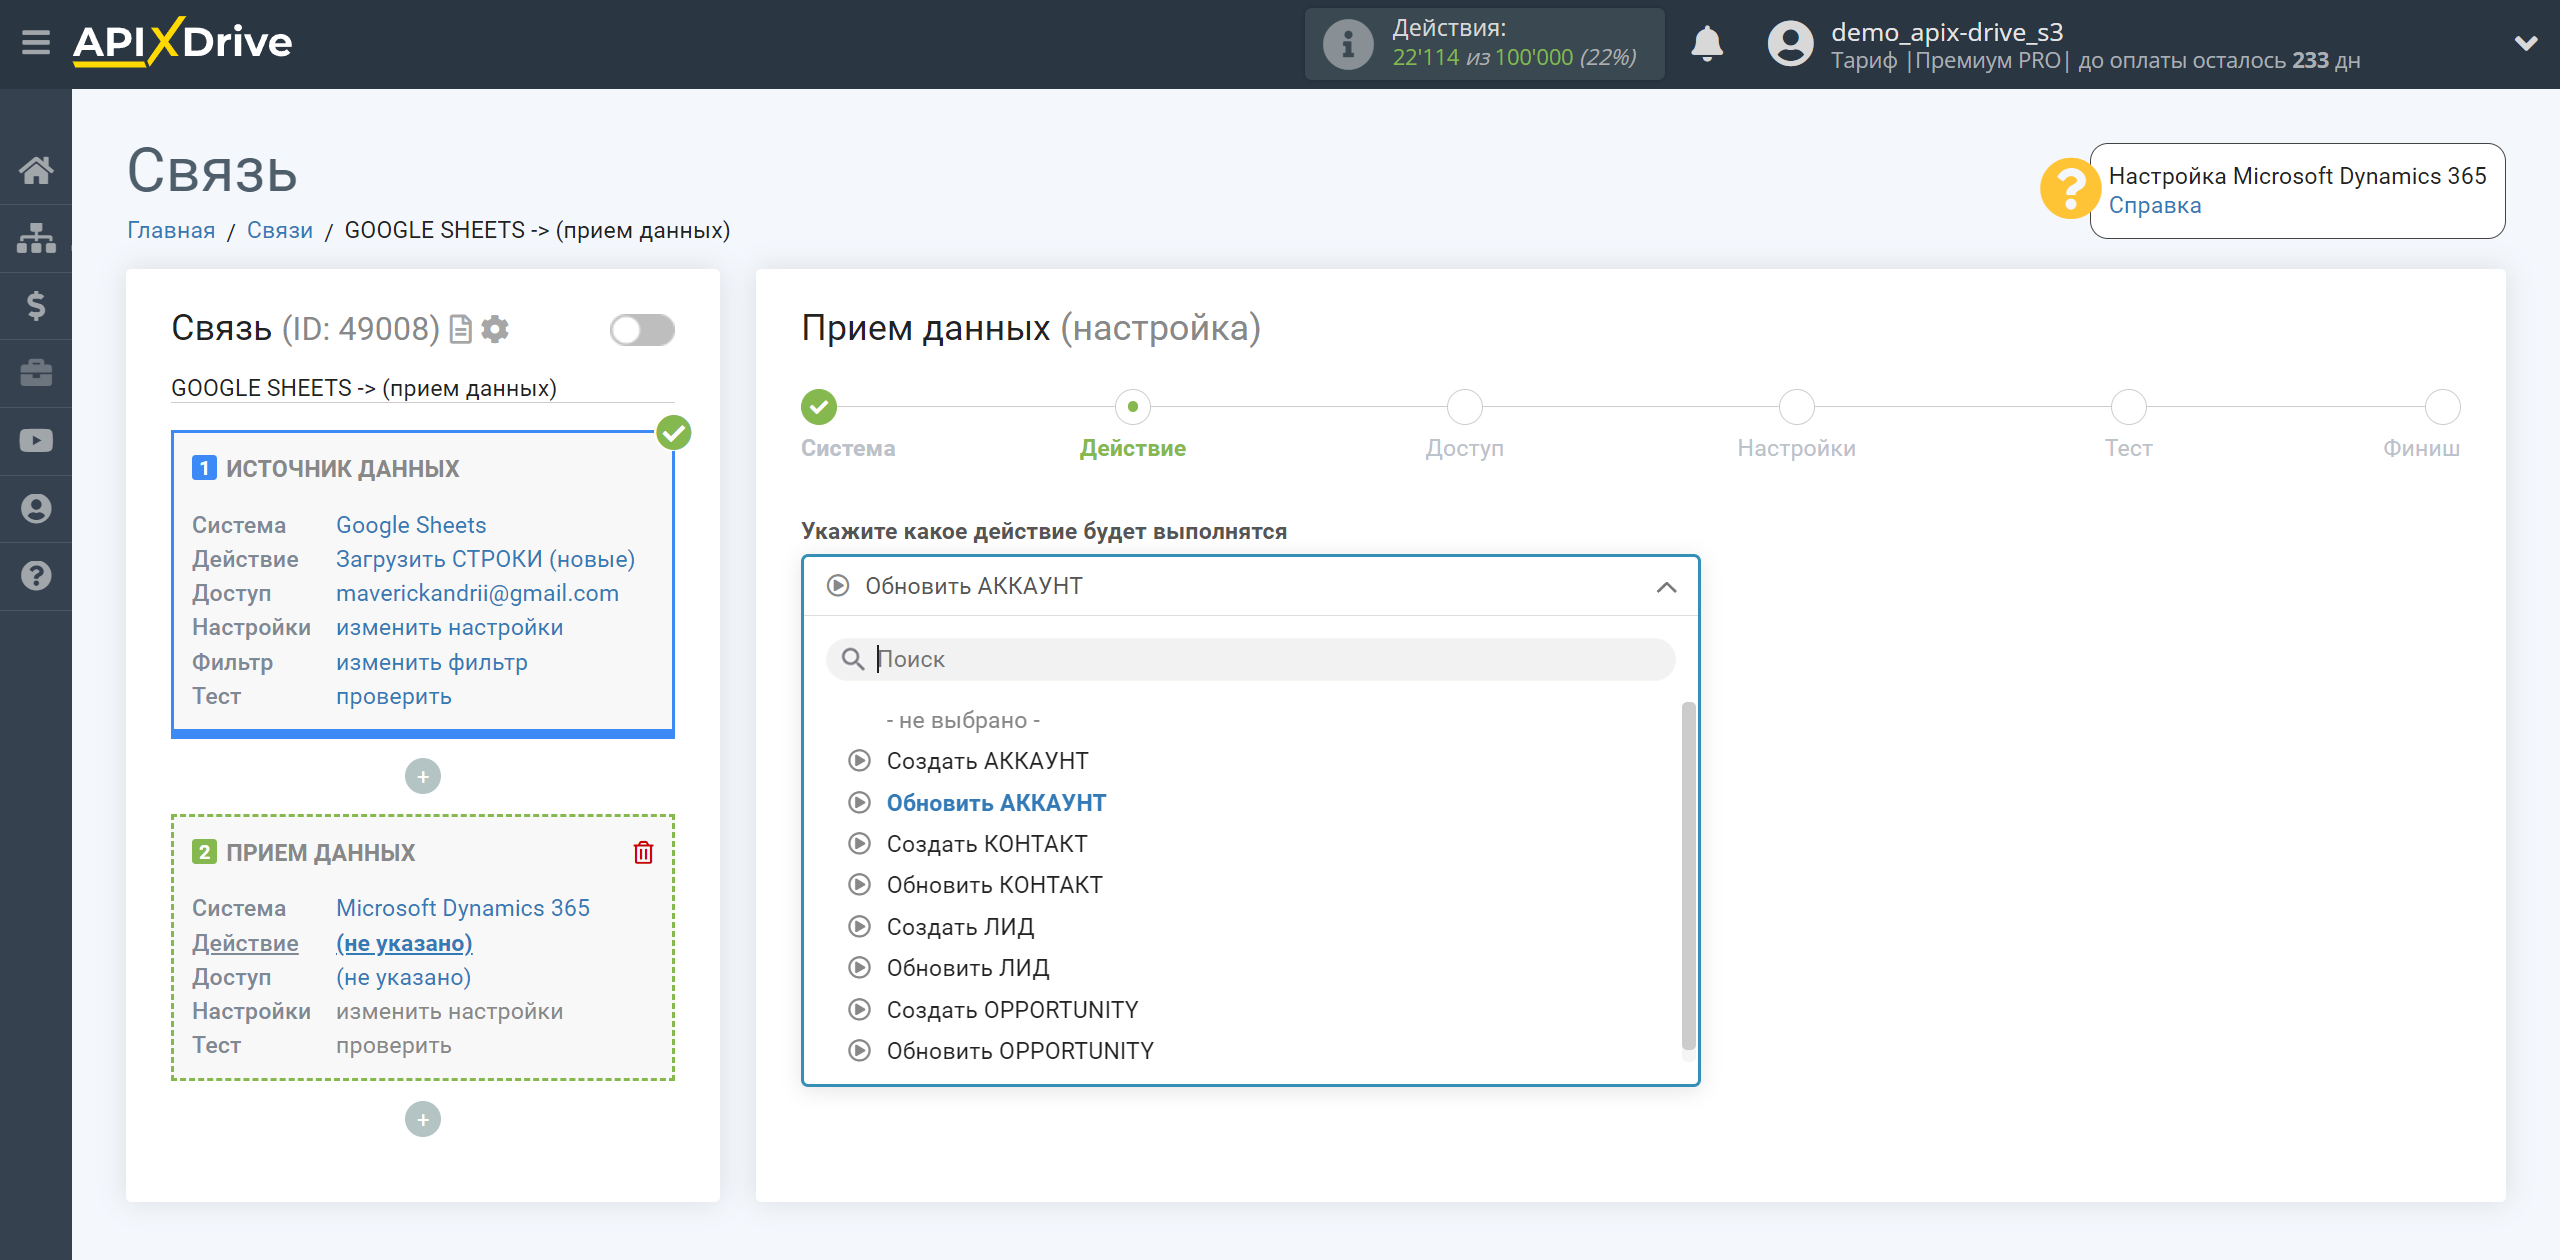Go to home via sidebar house icon
The height and width of the screenshot is (1260, 2560).
[36, 170]
